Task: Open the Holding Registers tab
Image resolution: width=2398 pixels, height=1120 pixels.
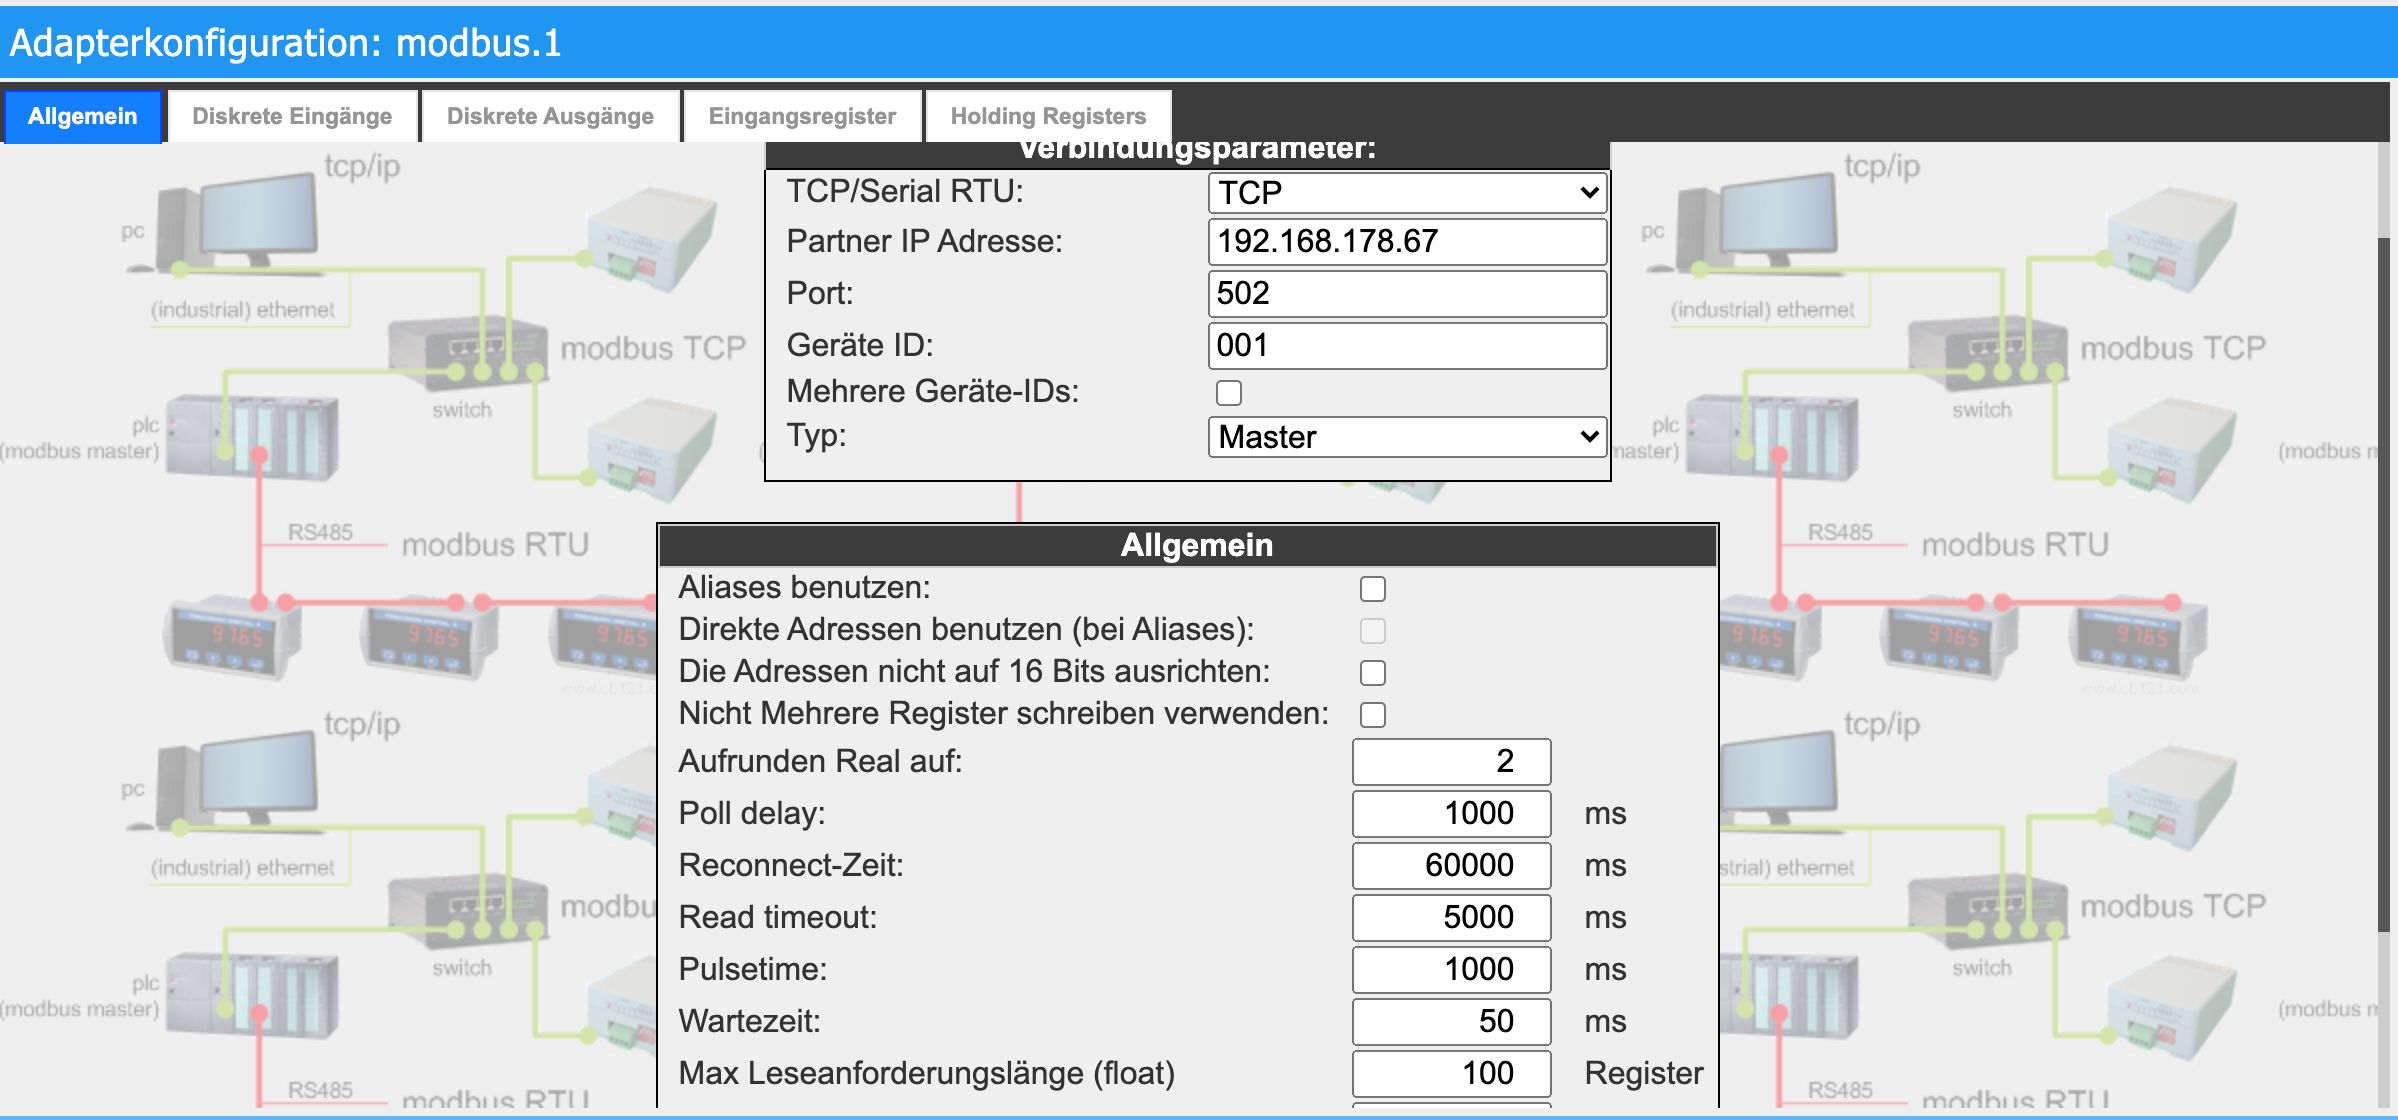Action: 1047,116
